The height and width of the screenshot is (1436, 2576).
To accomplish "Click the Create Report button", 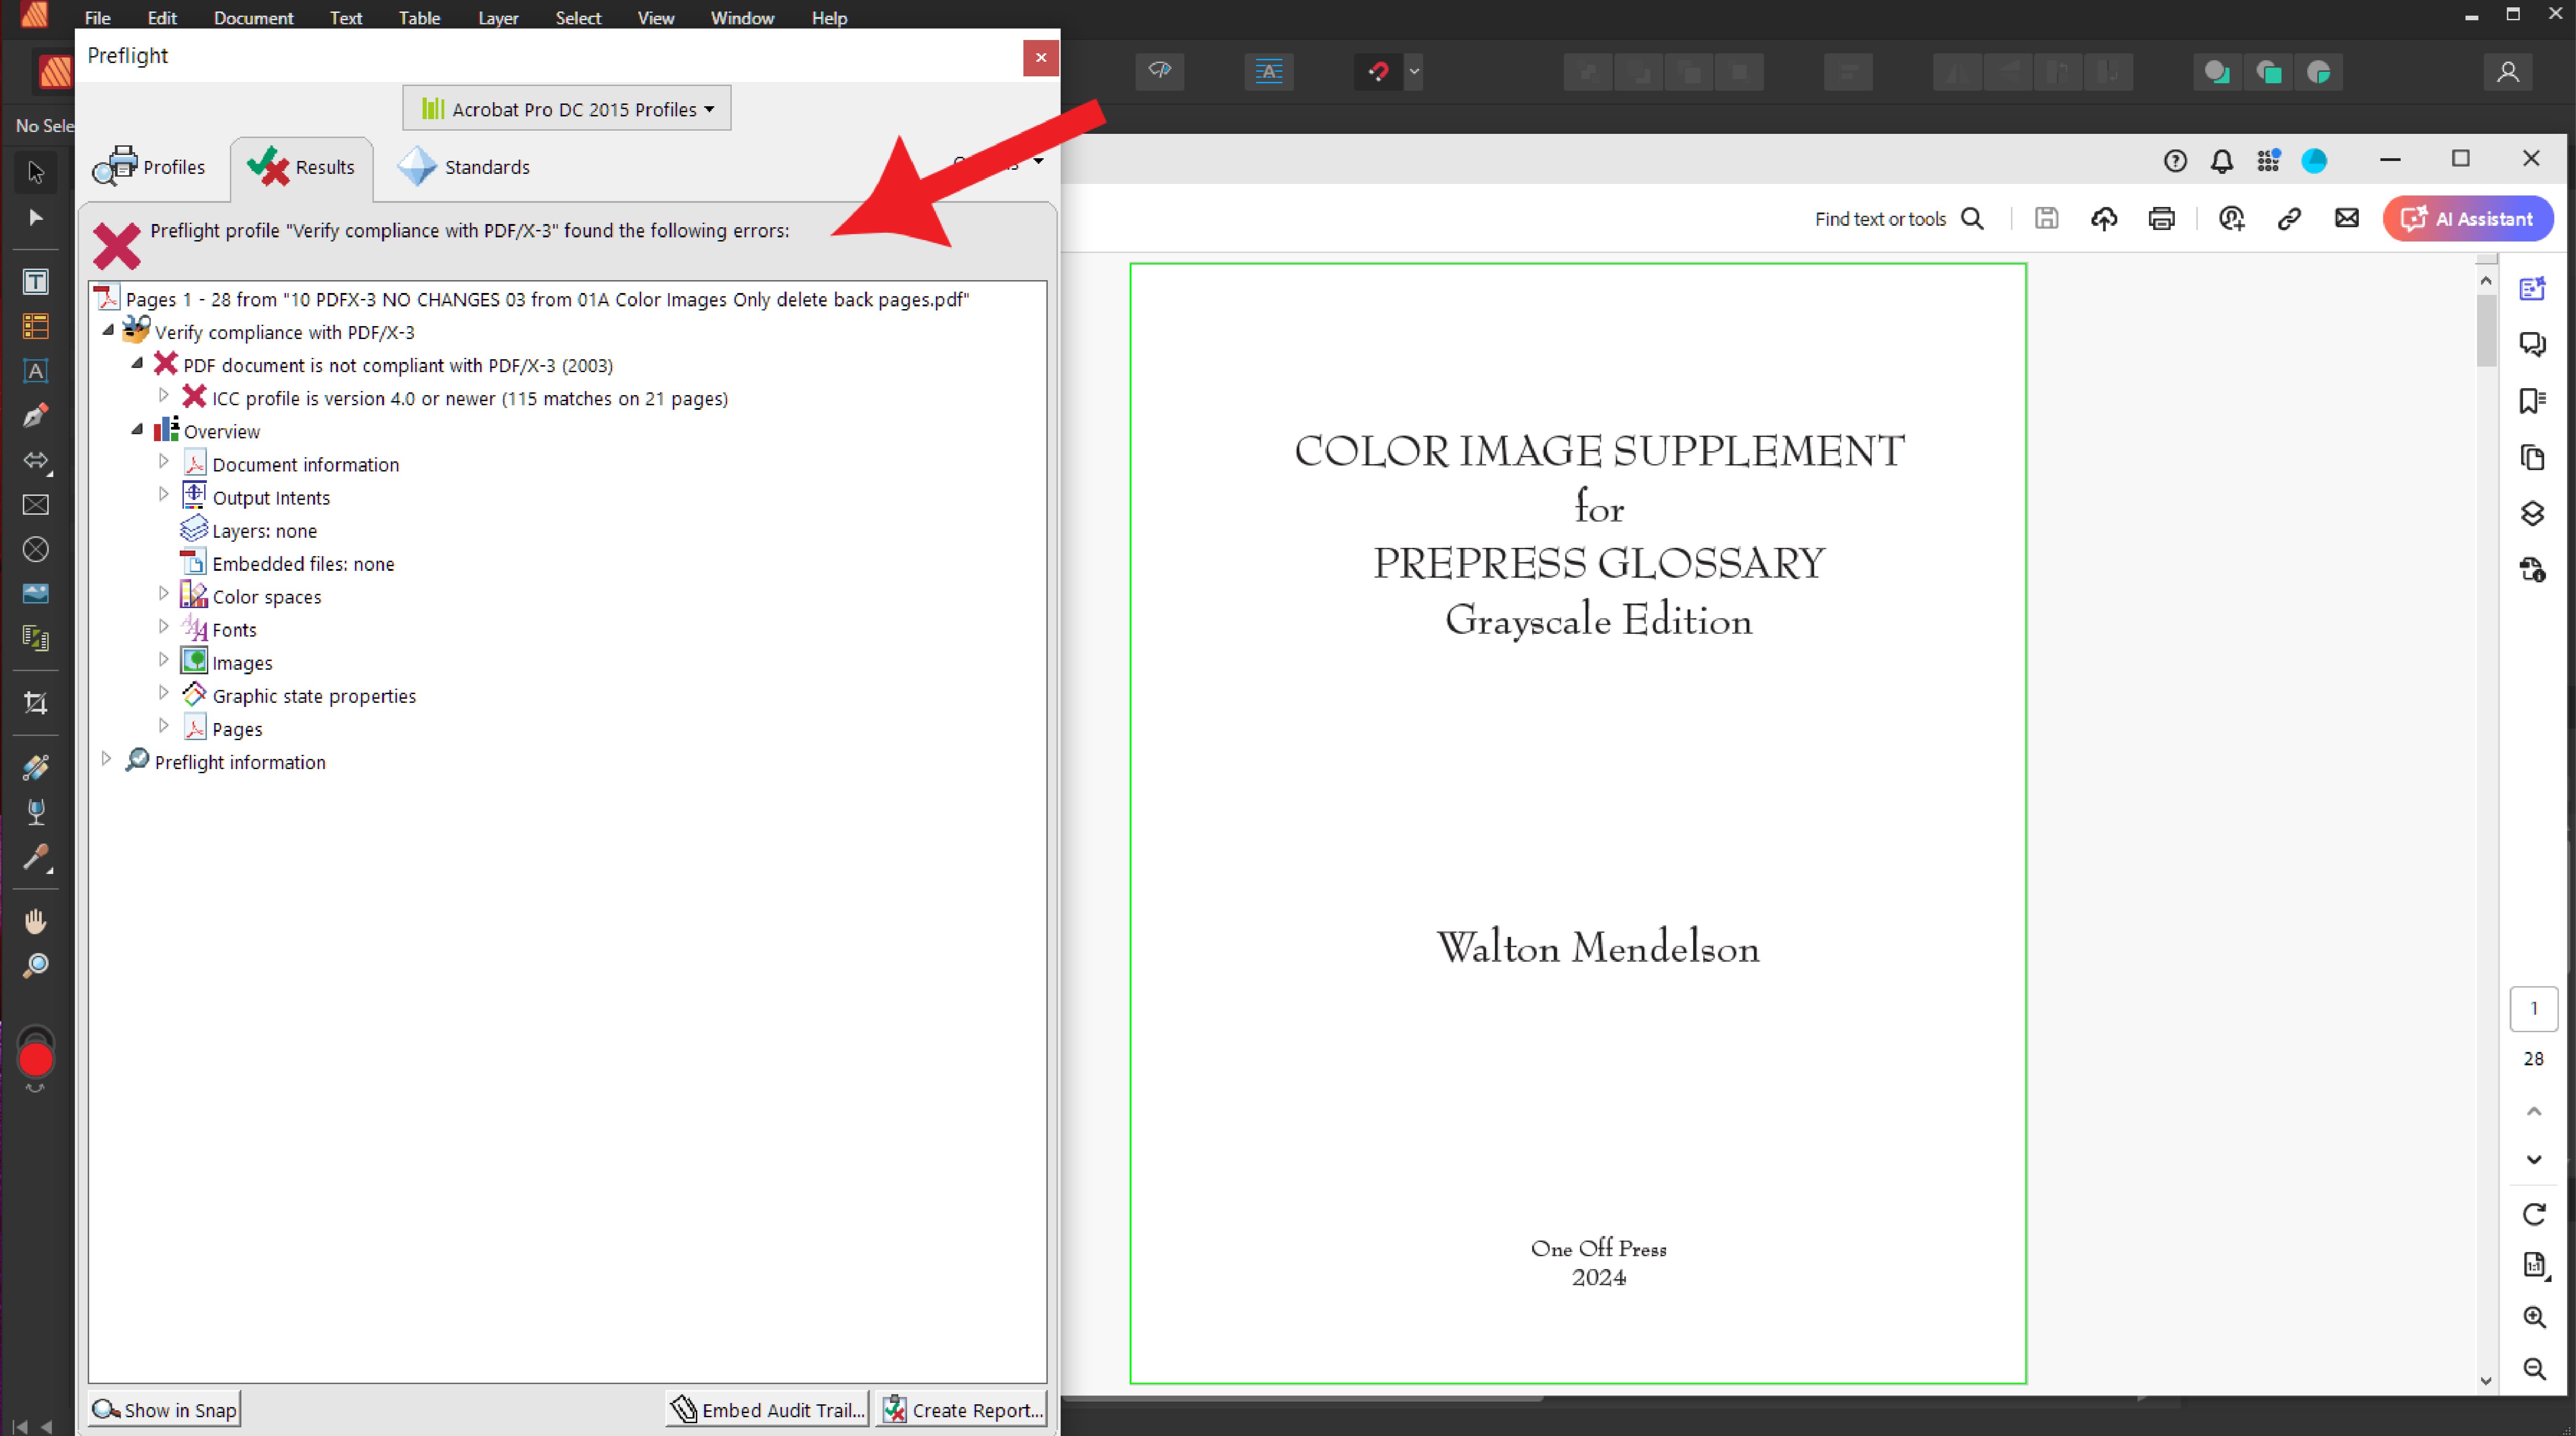I will [x=962, y=1410].
